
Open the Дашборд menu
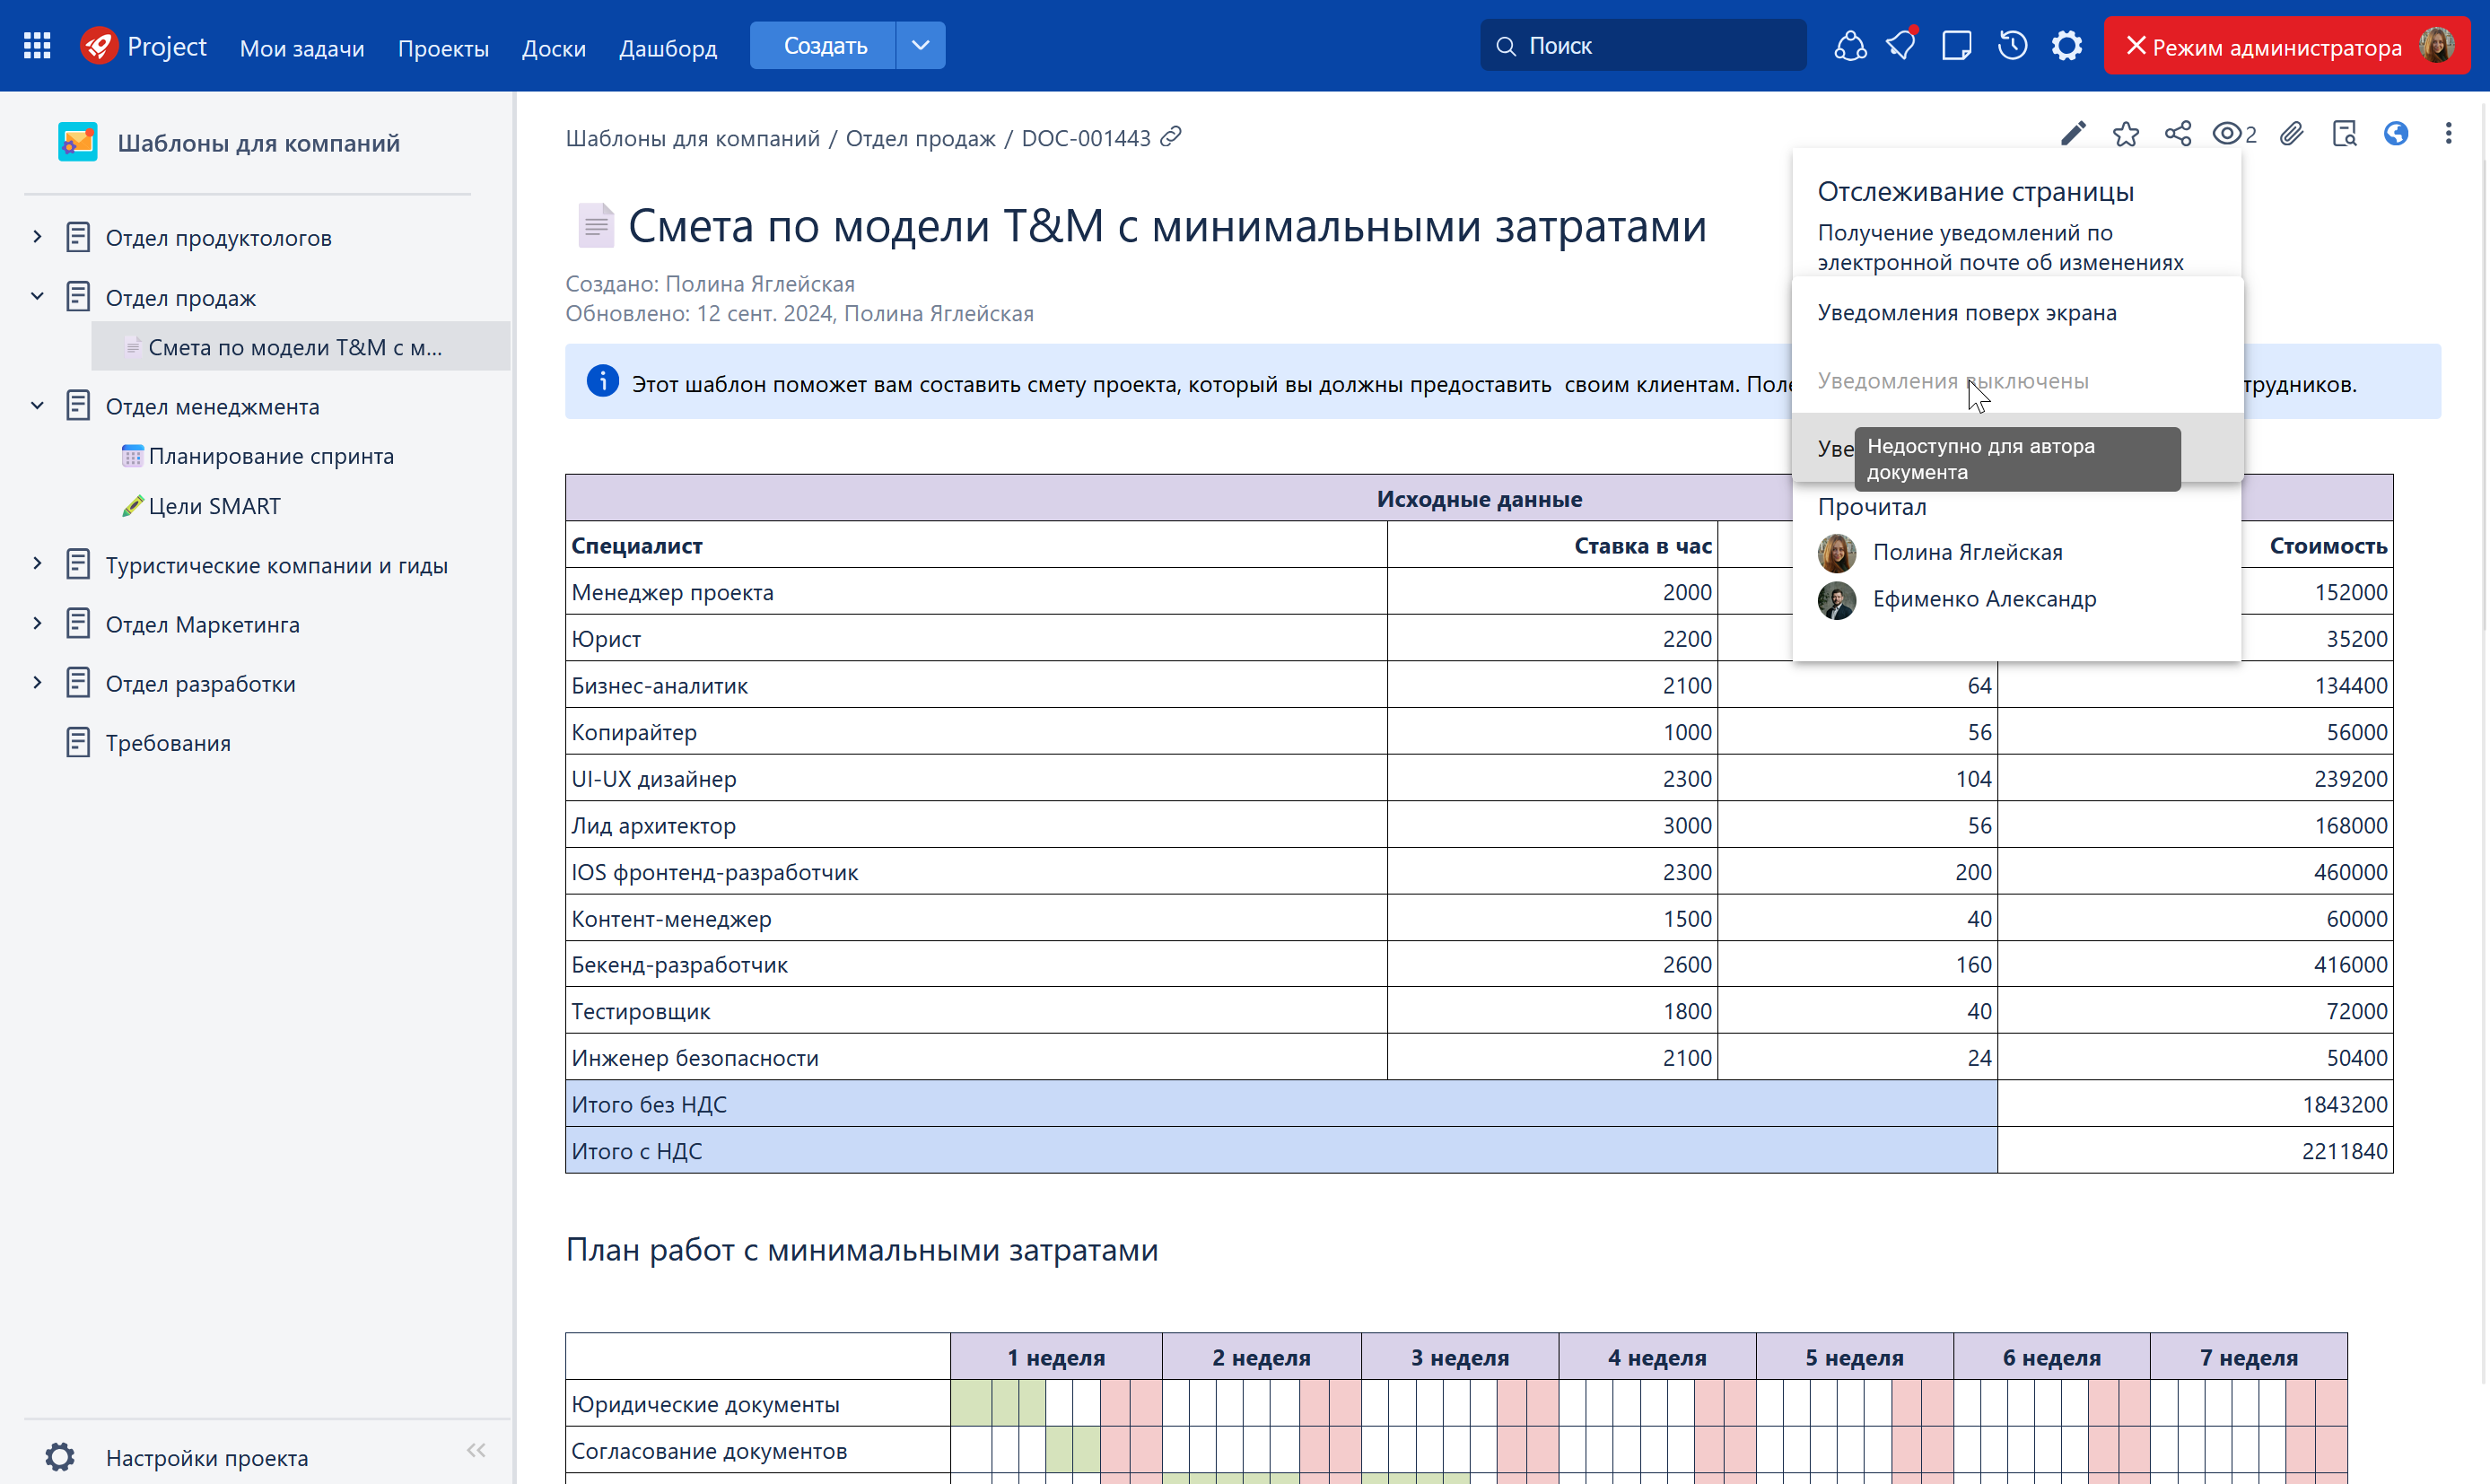668,48
